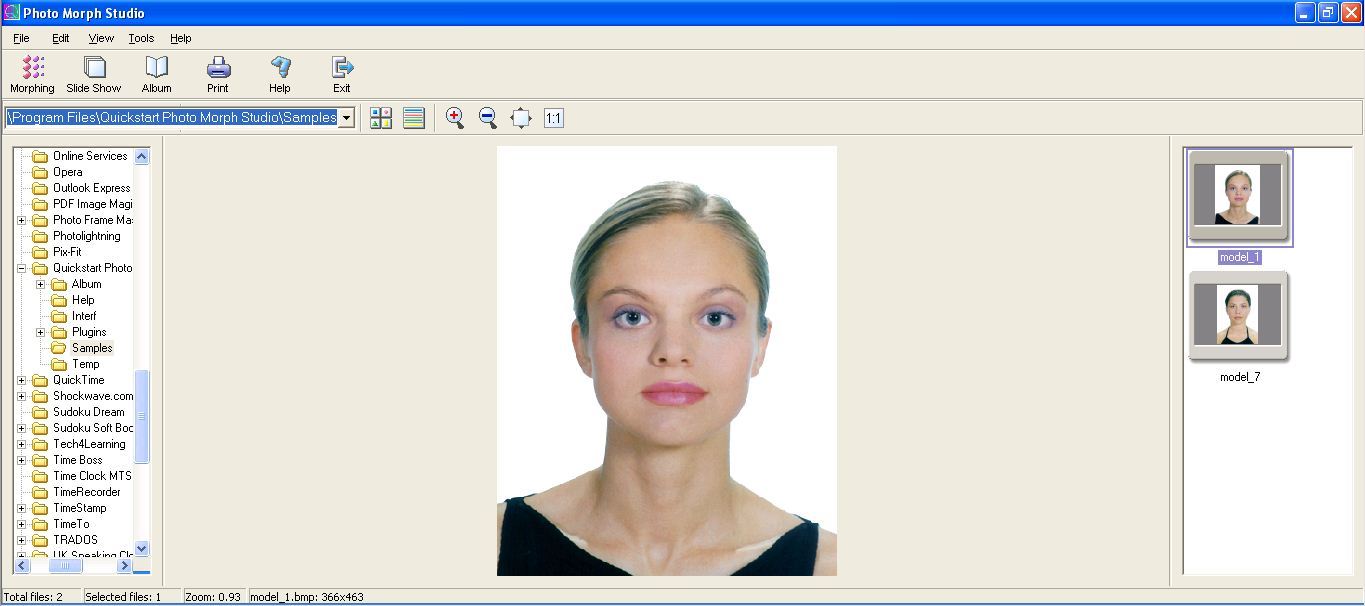Expand the Plugins folder node
The width and height of the screenshot is (1365, 606).
point(41,332)
